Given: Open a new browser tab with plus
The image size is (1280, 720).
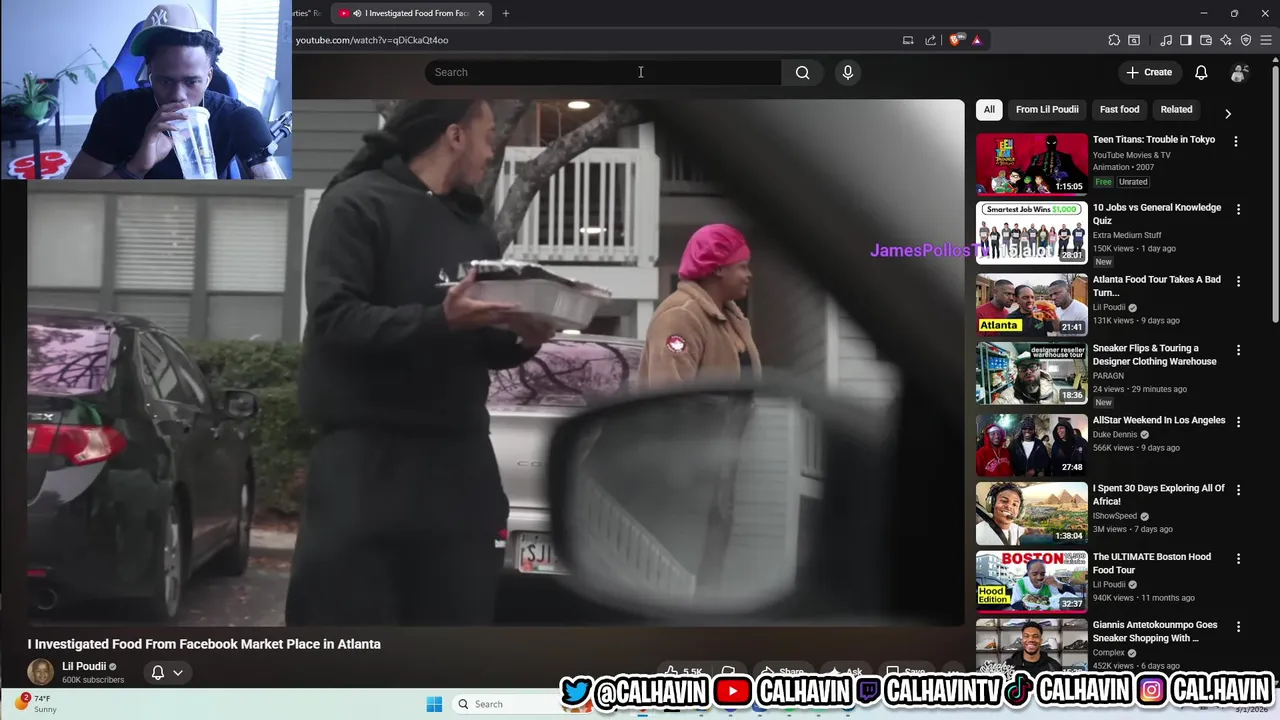Looking at the screenshot, I should pyautogui.click(x=506, y=13).
